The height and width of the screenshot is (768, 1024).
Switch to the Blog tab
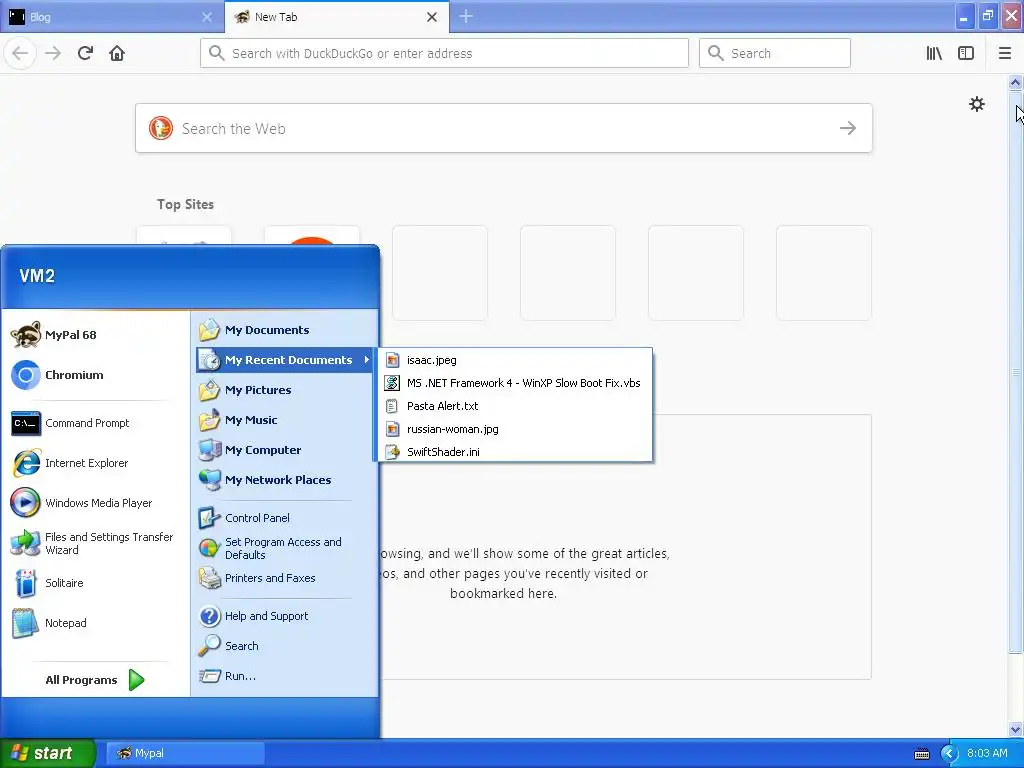click(x=104, y=17)
